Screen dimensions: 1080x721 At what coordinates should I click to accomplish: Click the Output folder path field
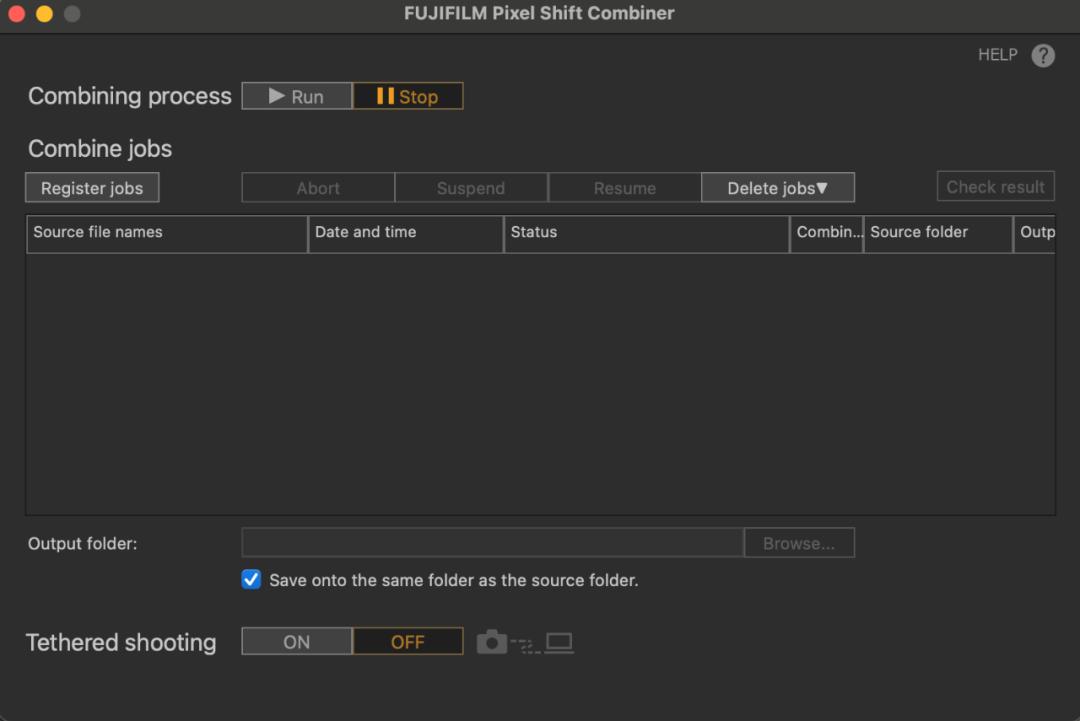(492, 543)
